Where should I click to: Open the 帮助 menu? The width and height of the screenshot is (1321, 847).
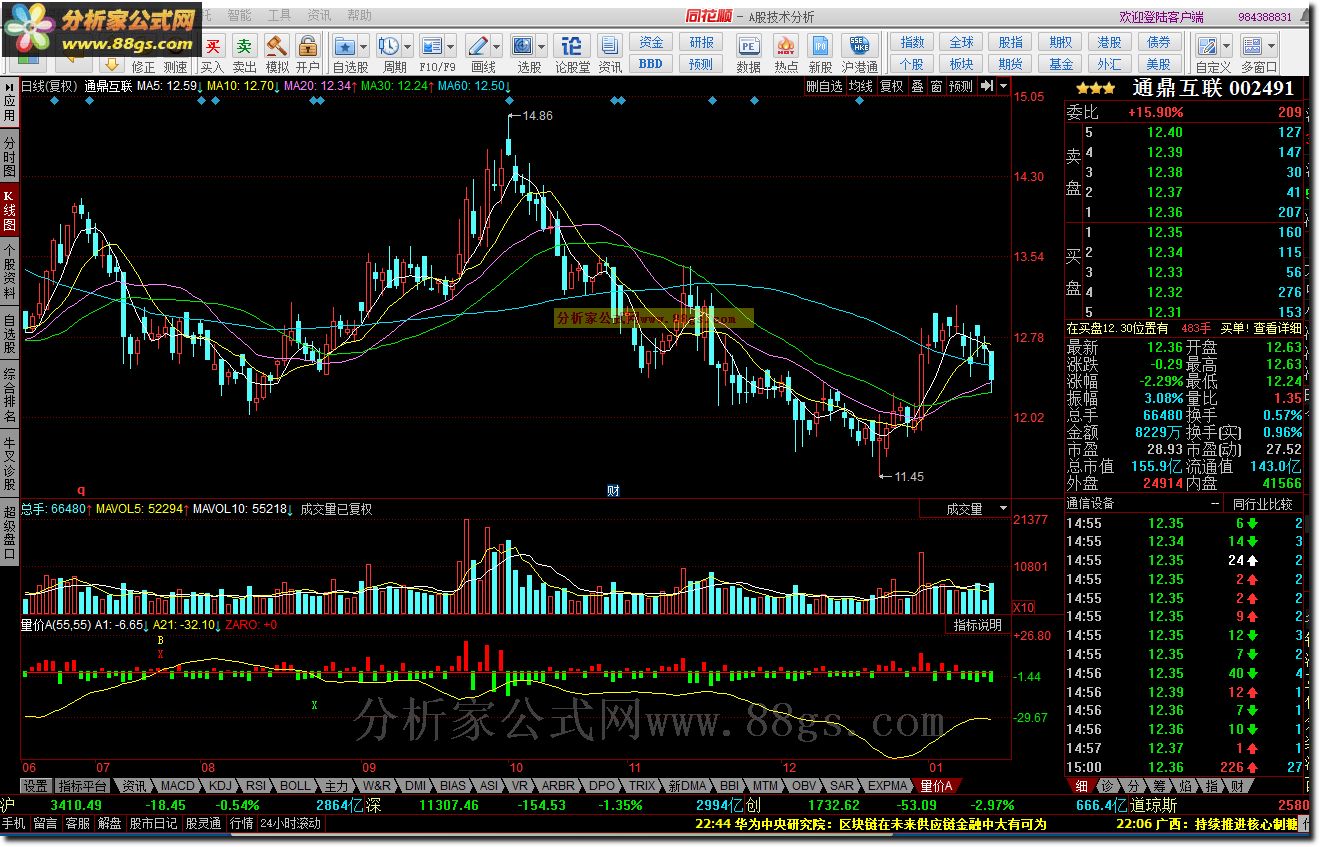pos(359,15)
